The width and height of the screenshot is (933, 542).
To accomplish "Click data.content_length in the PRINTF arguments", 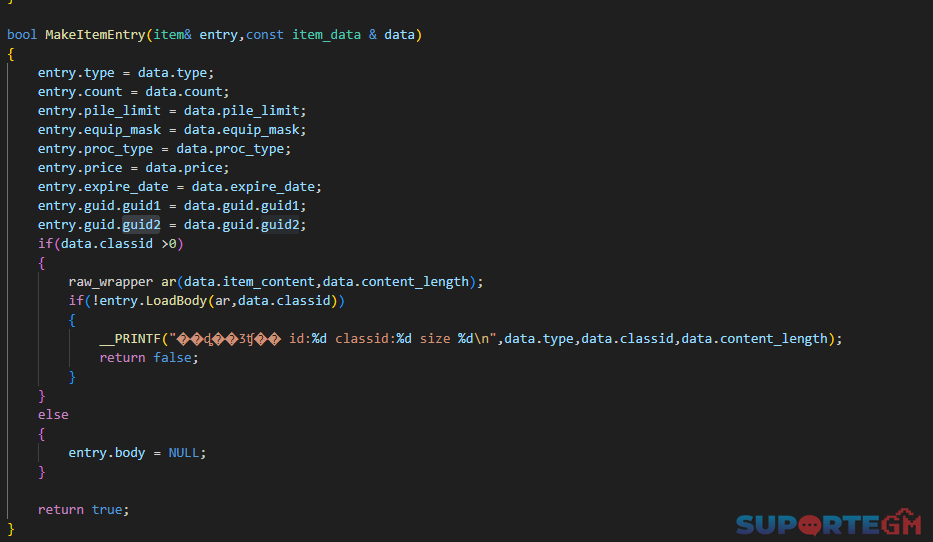I will pyautogui.click(x=754, y=339).
